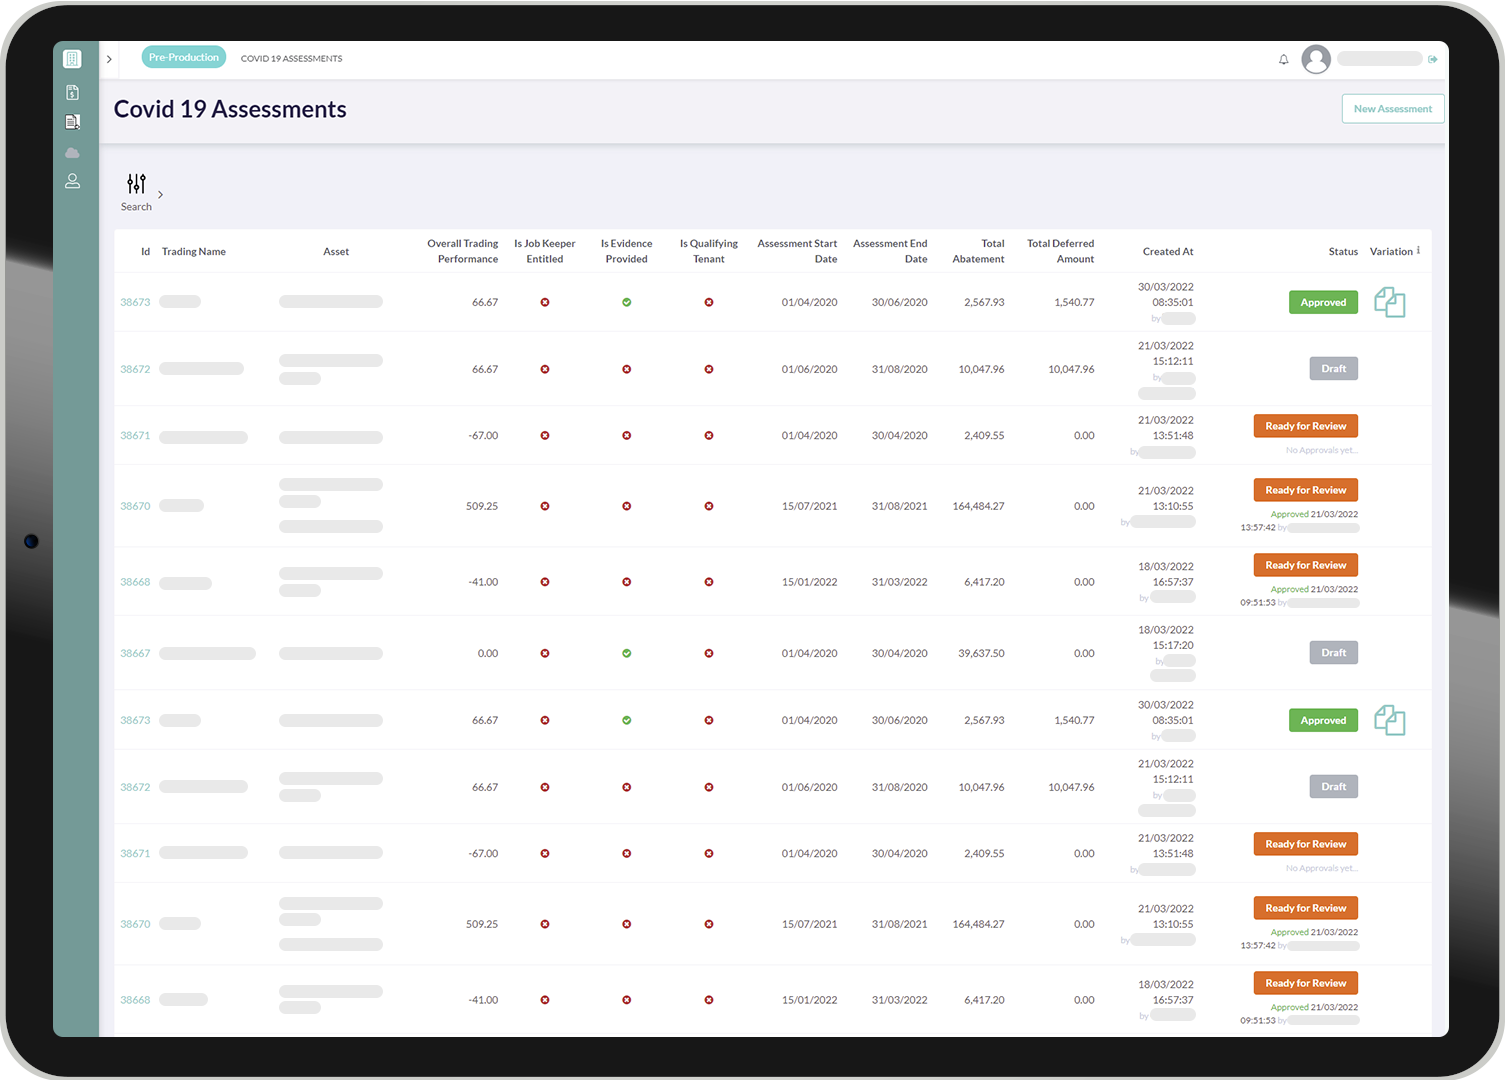Expand the Search panel chevron
Screen dimensions: 1505x1080
click(x=160, y=195)
